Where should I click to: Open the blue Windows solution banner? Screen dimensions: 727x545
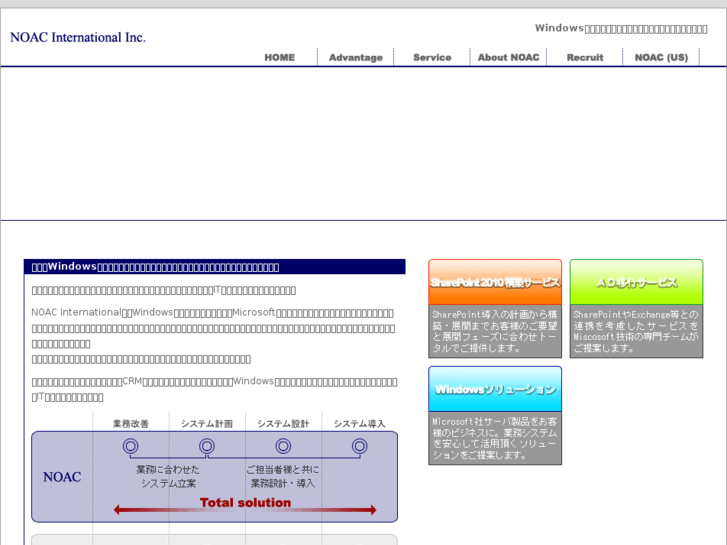[495, 389]
